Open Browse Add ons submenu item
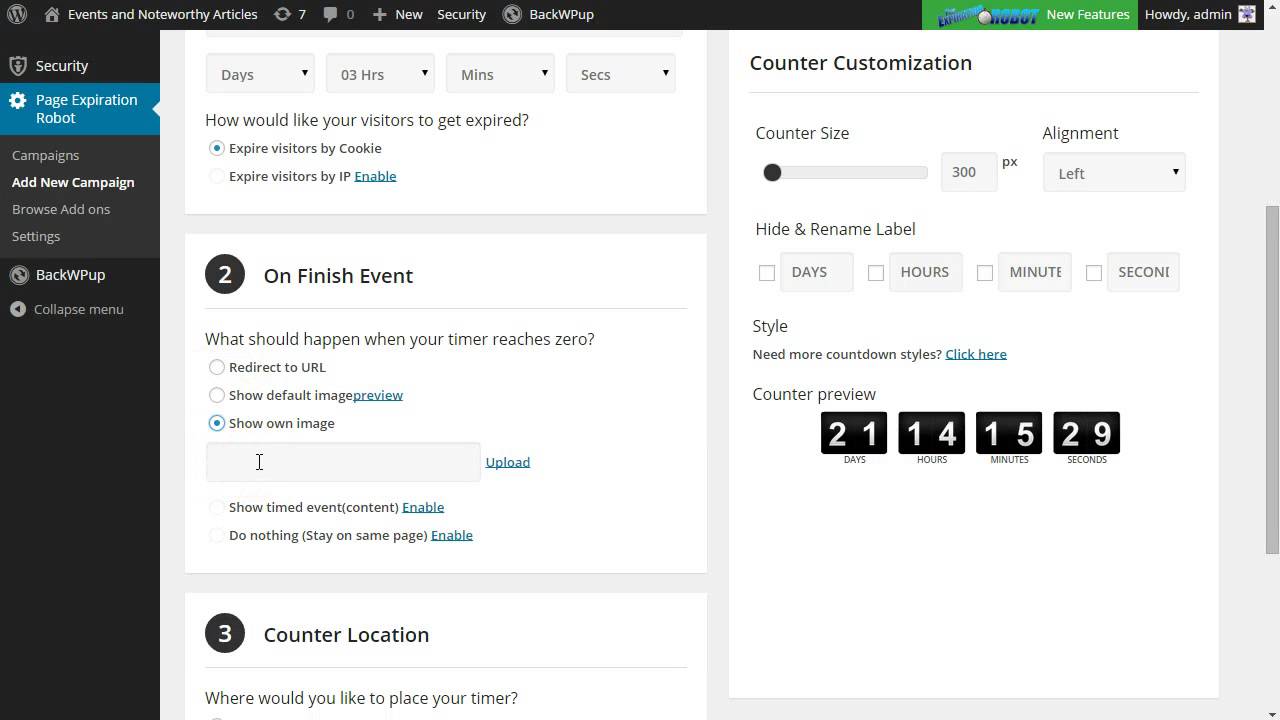The height and width of the screenshot is (720, 1280). coord(61,209)
